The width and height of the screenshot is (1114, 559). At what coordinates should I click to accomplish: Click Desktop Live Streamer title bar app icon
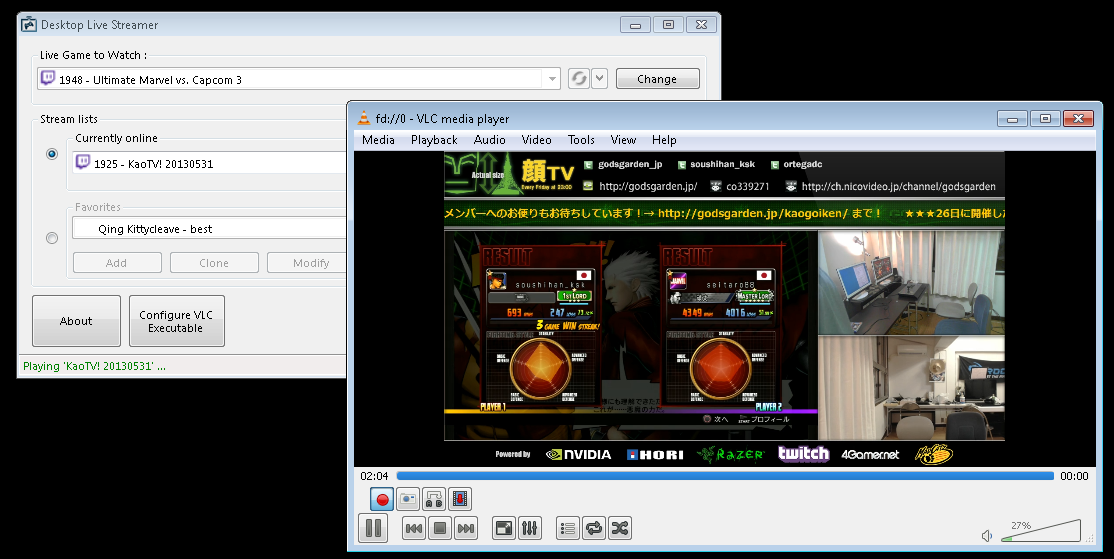pos(28,25)
